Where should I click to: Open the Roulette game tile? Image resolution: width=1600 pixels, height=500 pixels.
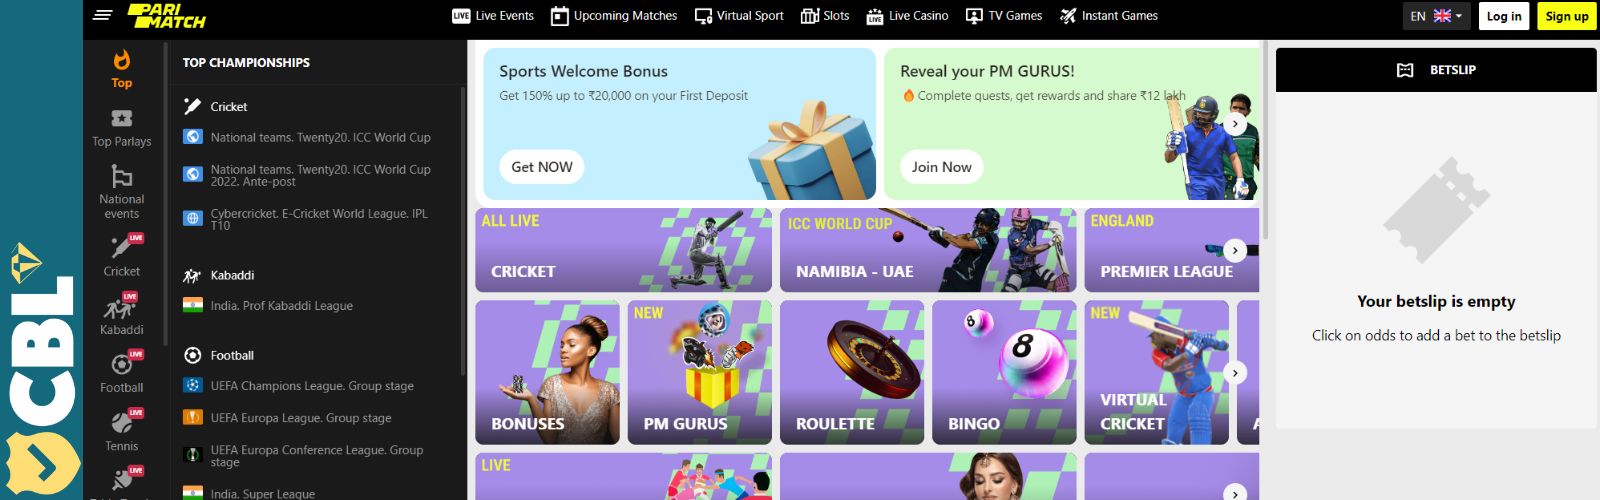(x=852, y=372)
